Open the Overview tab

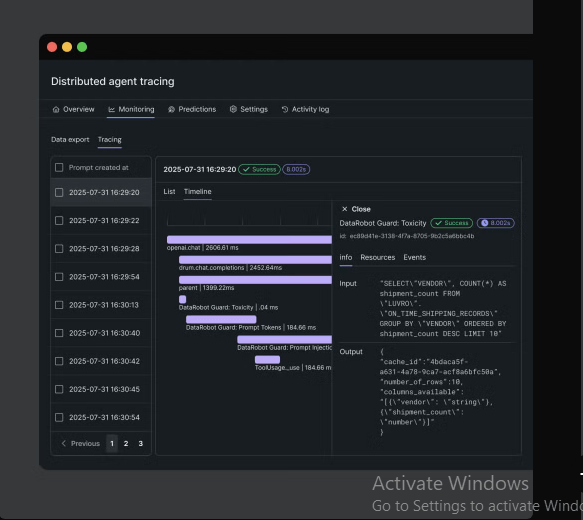[x=73, y=109]
